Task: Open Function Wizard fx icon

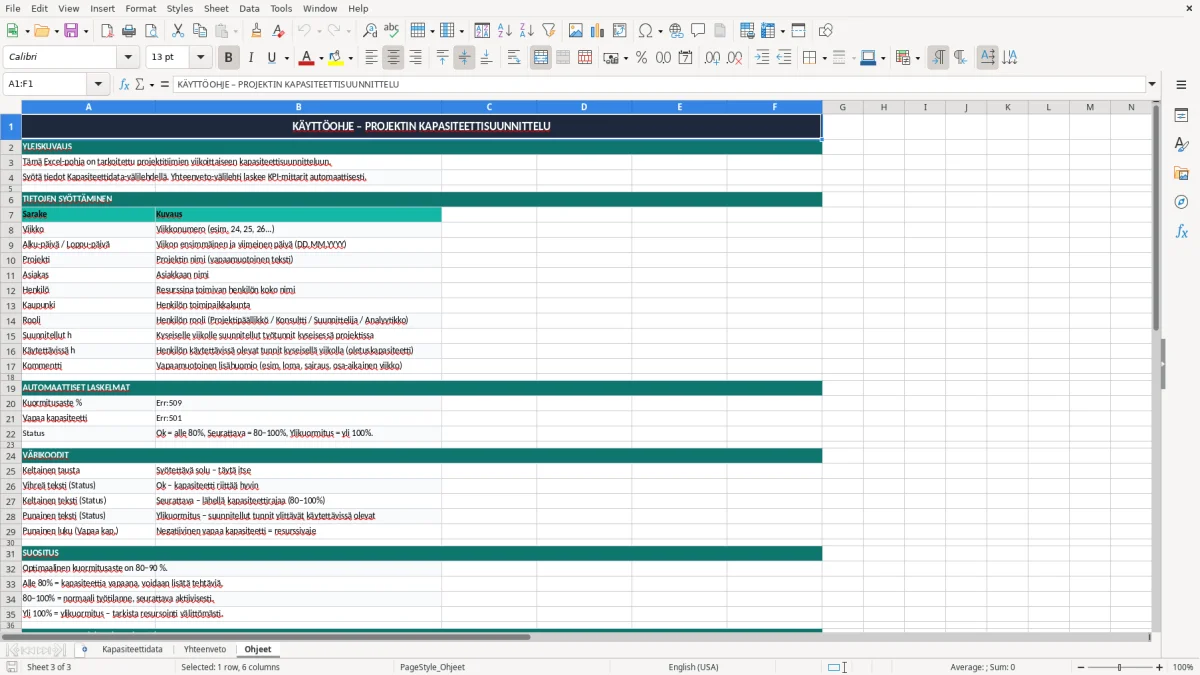Action: pyautogui.click(x=125, y=85)
